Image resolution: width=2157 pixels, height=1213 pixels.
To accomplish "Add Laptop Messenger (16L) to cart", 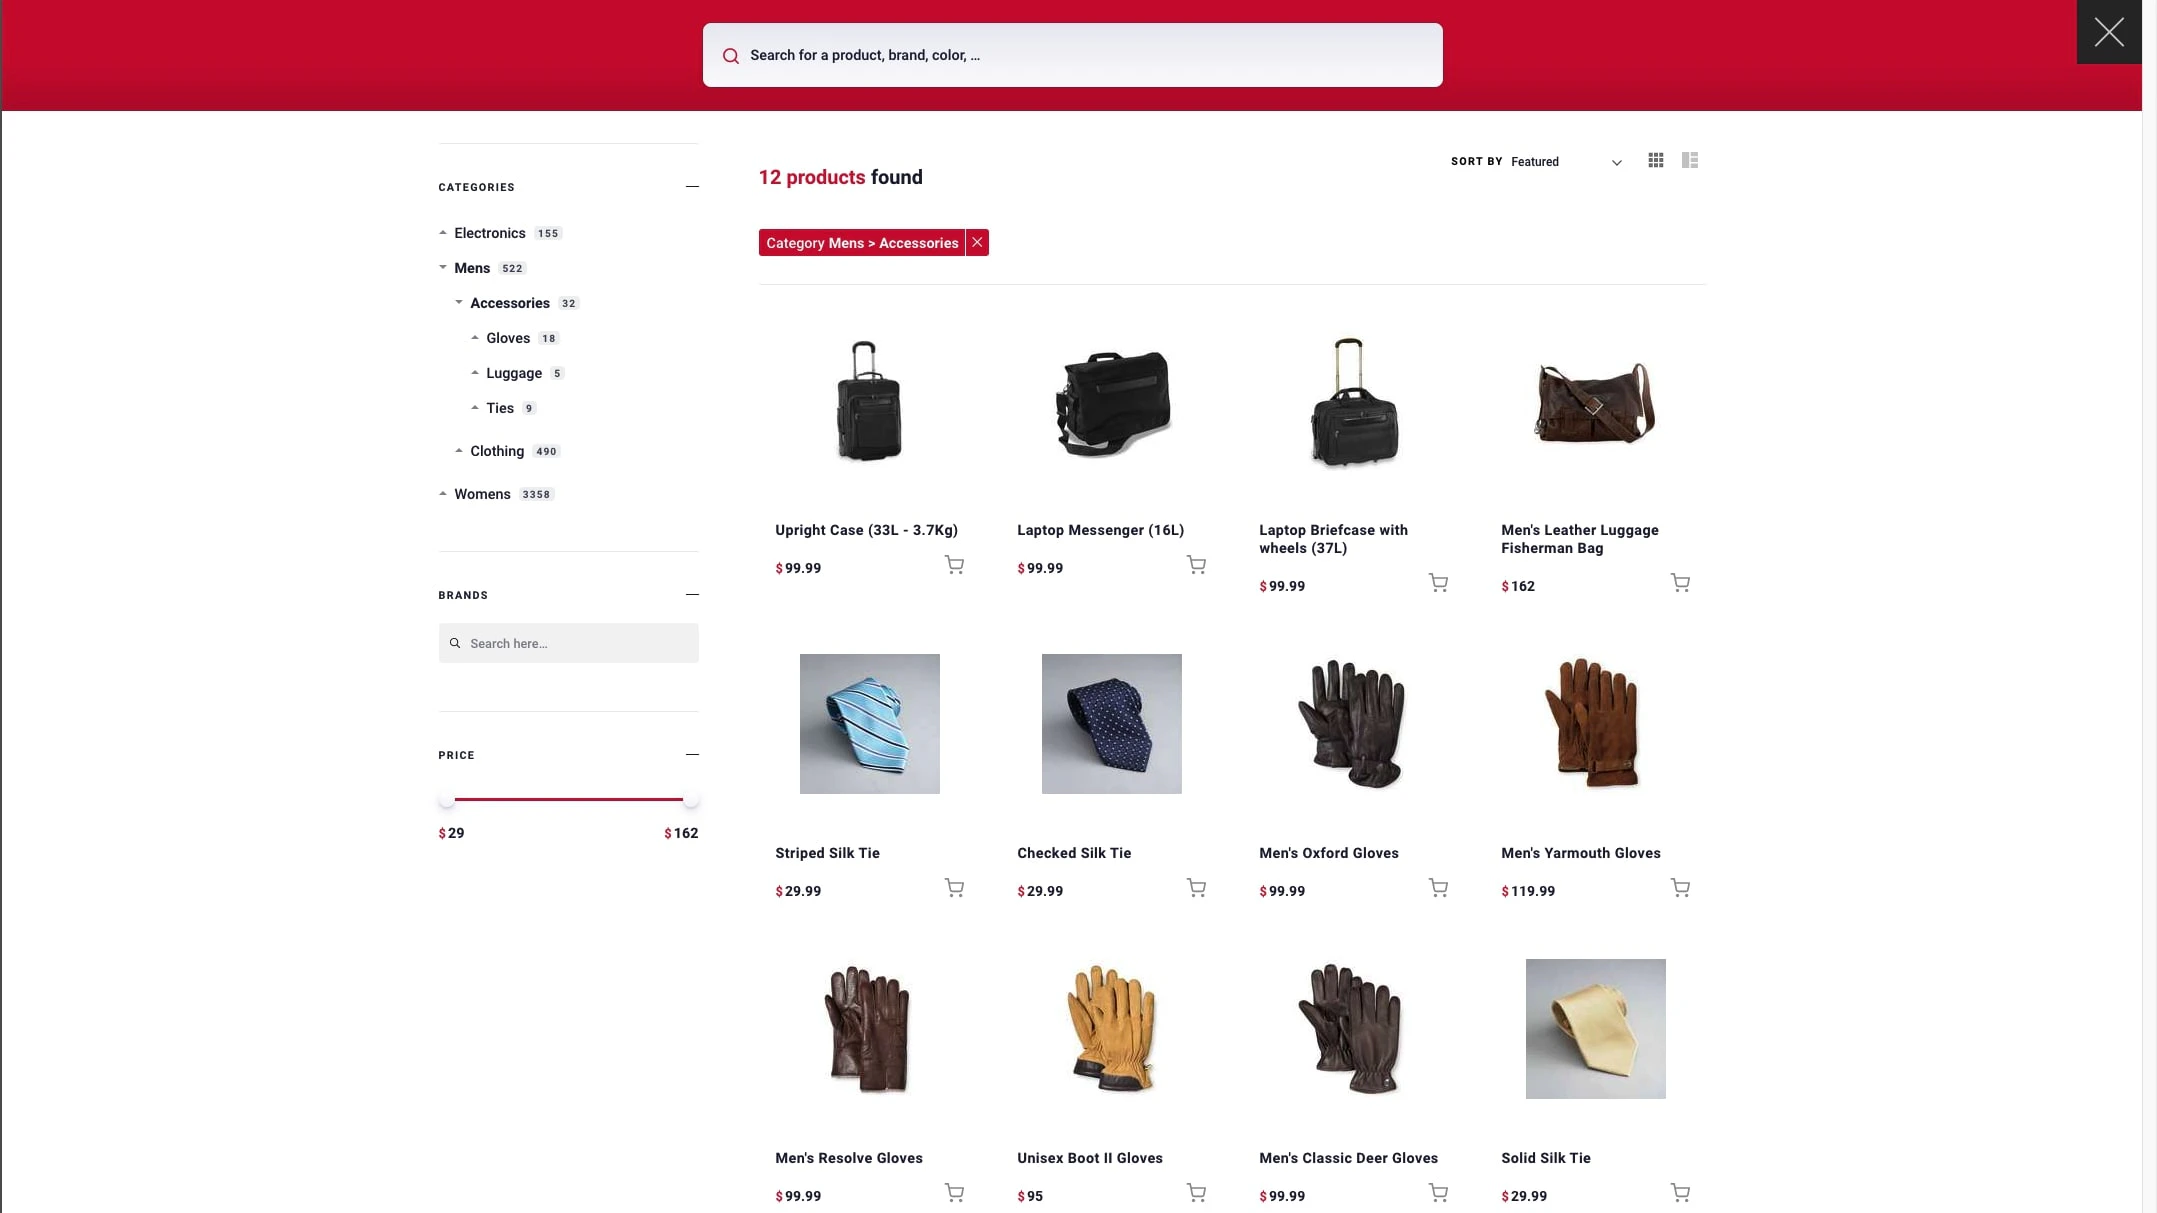I will pyautogui.click(x=1196, y=565).
